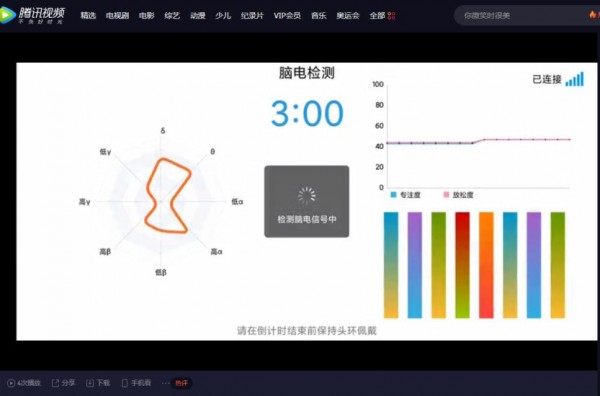
Task: Open the 综艺 category
Action: (172, 16)
